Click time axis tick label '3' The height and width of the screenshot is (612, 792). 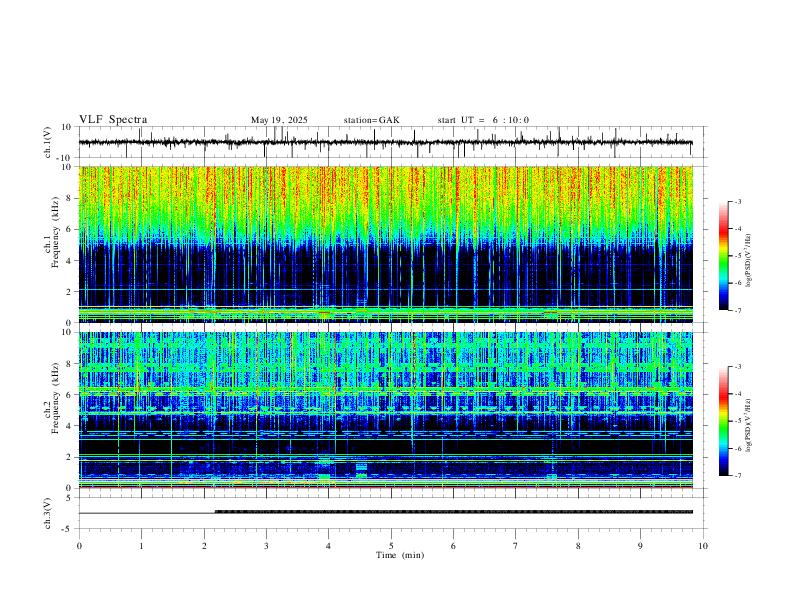tap(266, 546)
